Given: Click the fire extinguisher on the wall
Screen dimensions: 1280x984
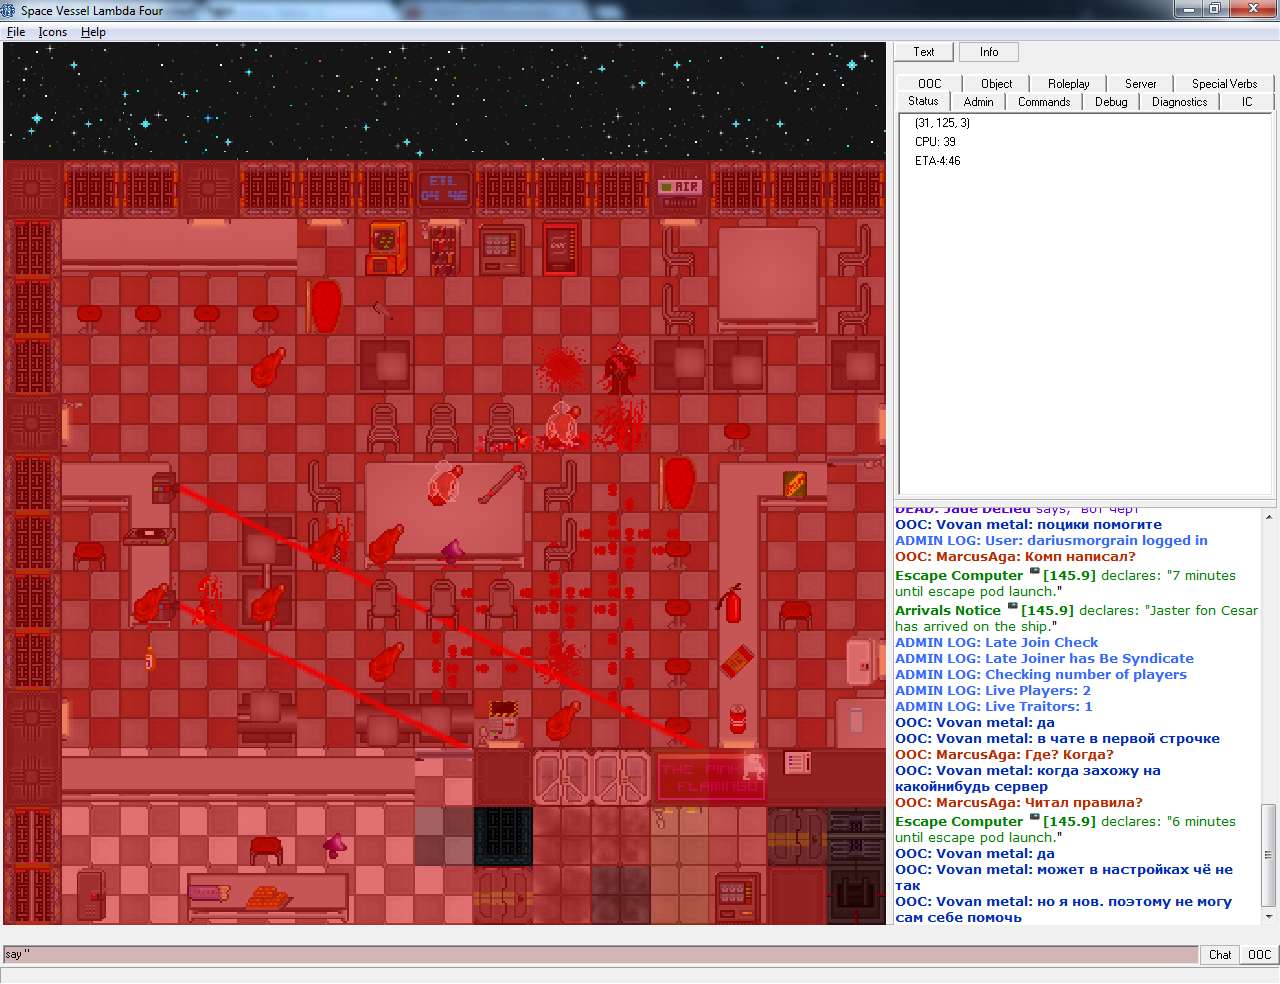Looking at the screenshot, I should point(730,602).
